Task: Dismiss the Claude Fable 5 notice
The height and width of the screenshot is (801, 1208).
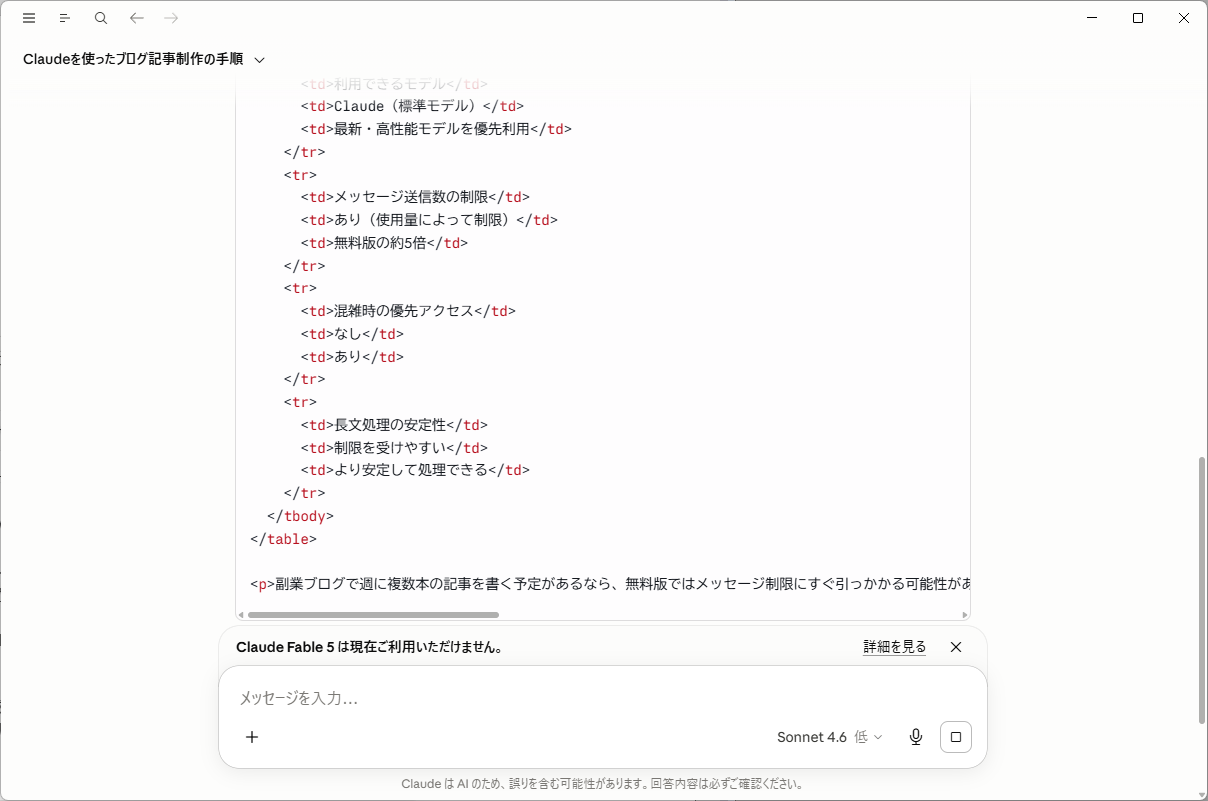Action: 956,647
